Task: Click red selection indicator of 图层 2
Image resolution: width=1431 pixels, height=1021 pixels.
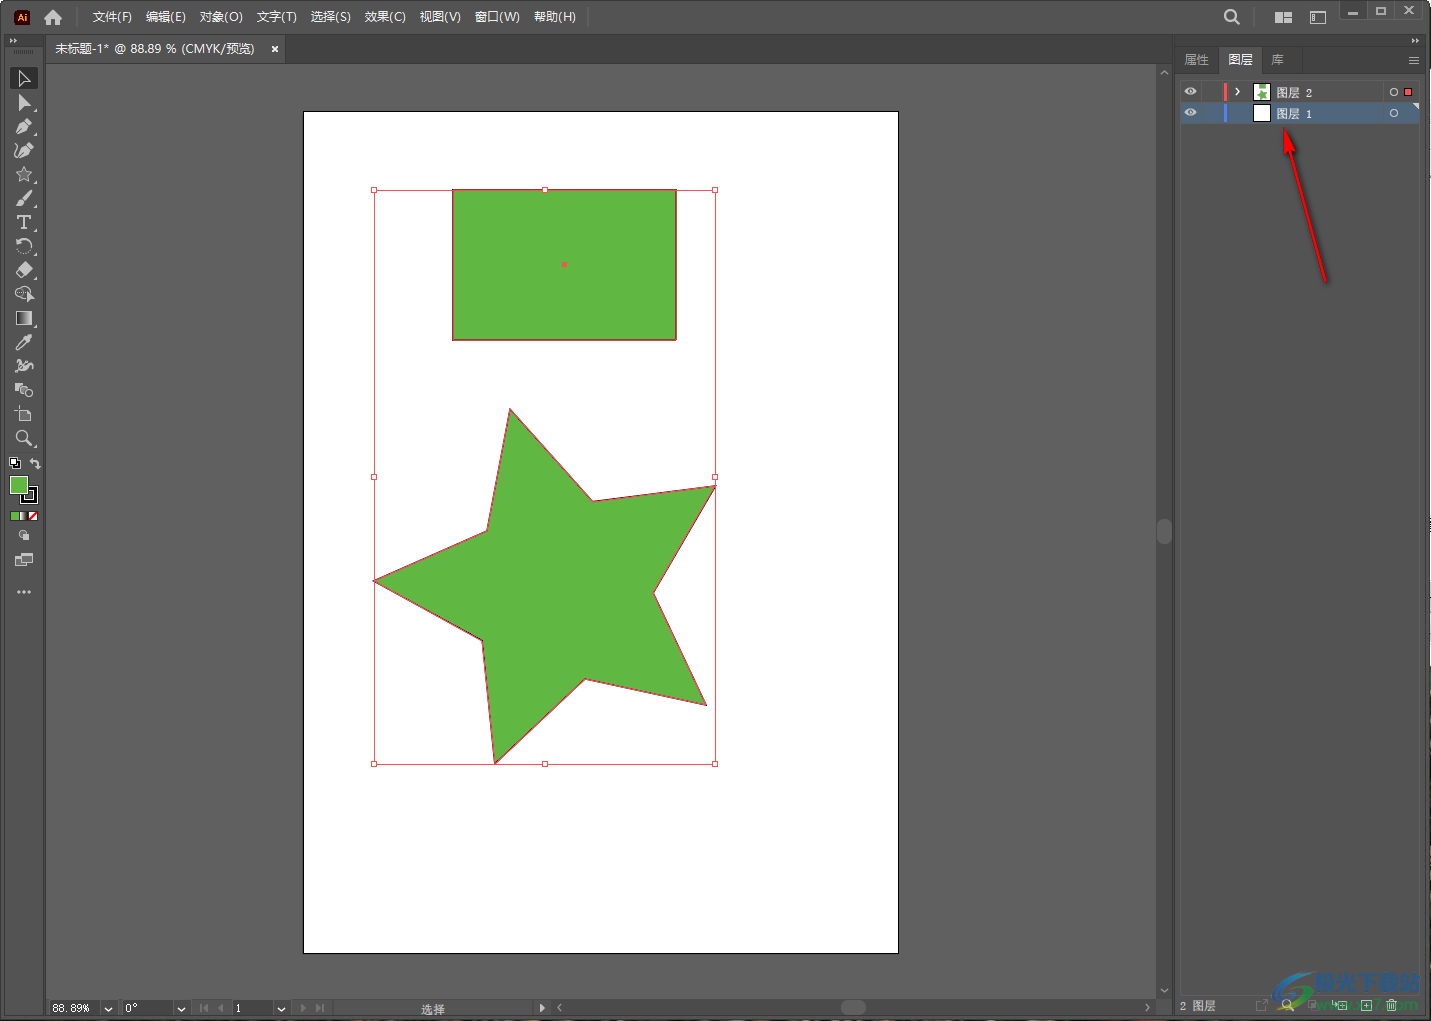Action: [x=1408, y=92]
